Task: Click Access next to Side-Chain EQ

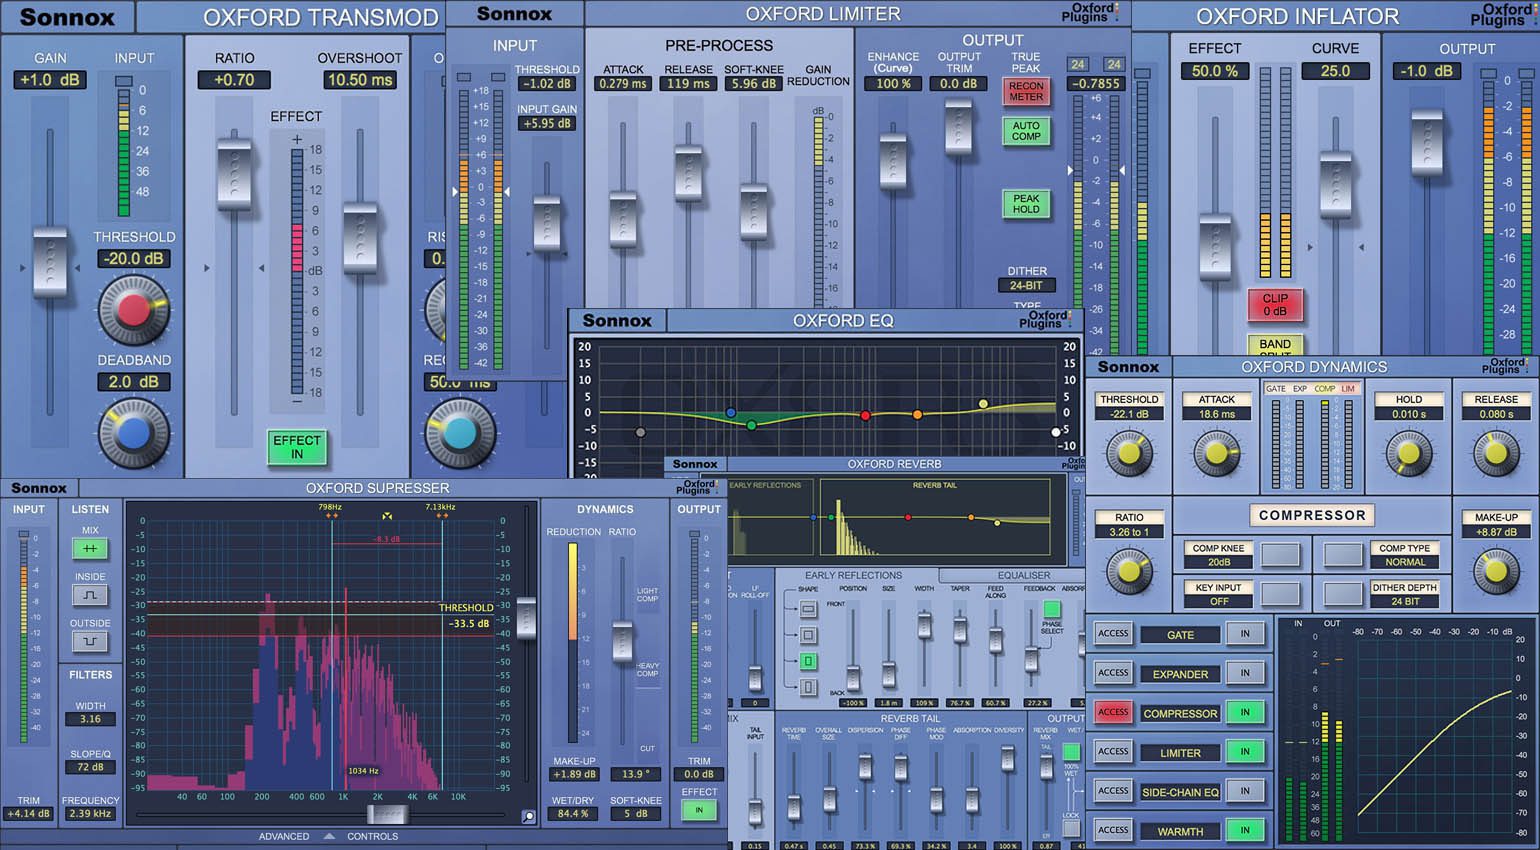Action: coord(1112,790)
